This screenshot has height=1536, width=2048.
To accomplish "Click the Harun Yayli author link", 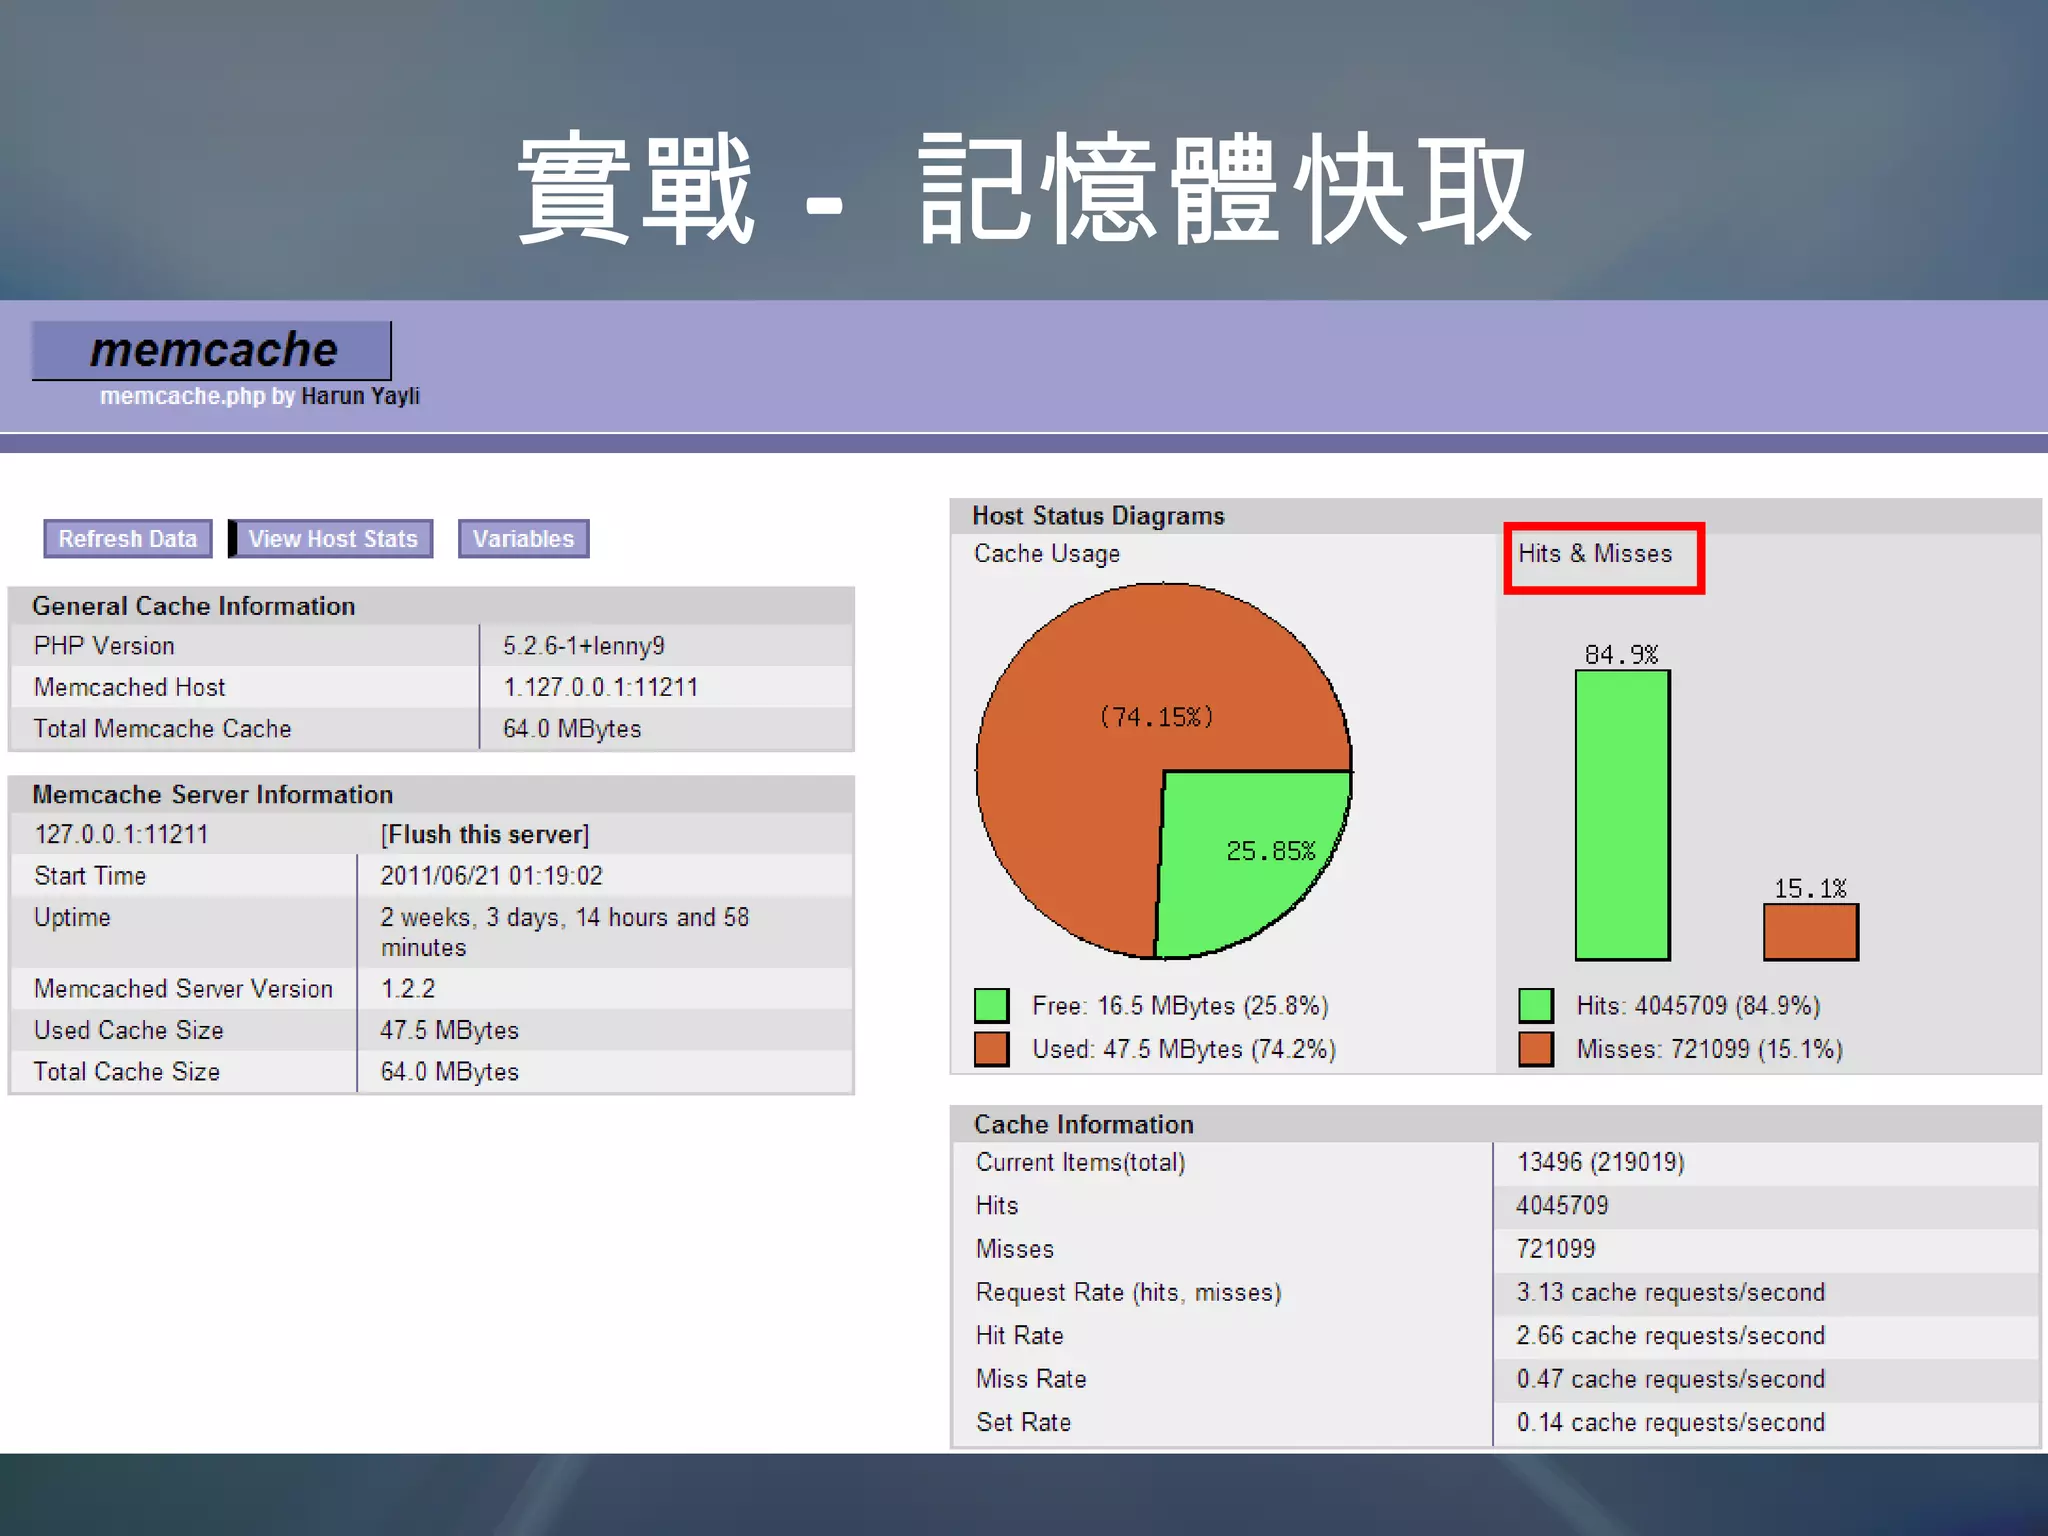I will (x=360, y=396).
